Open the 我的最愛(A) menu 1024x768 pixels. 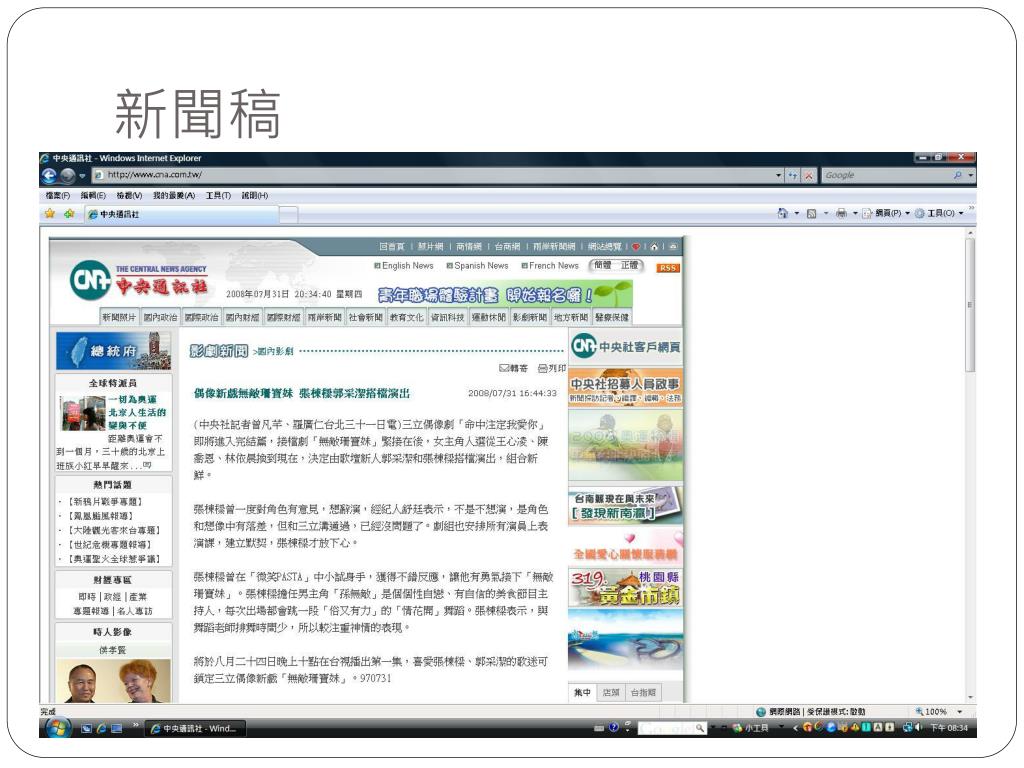(x=174, y=195)
